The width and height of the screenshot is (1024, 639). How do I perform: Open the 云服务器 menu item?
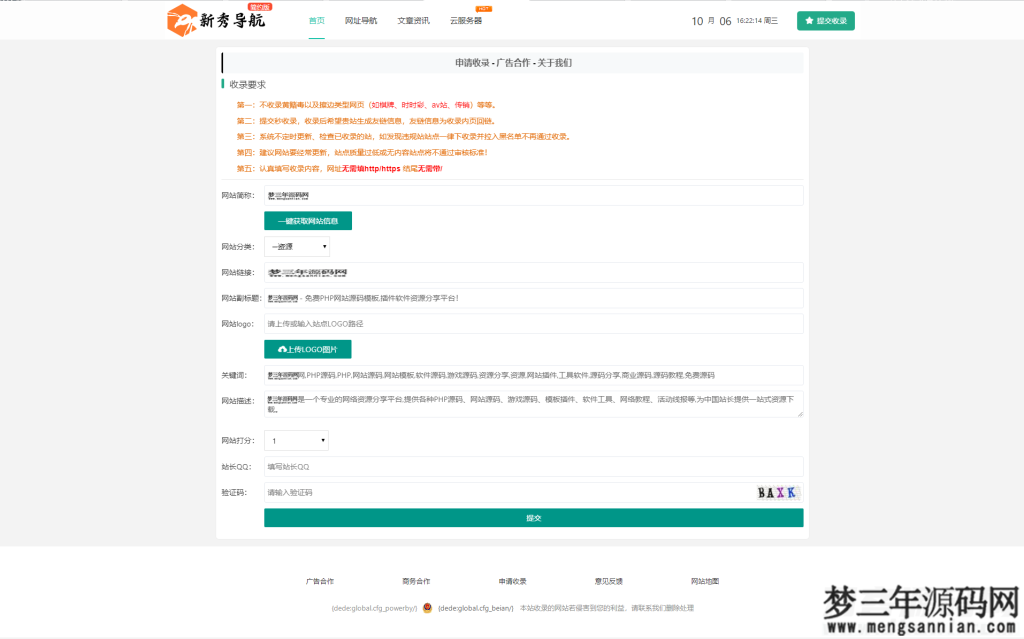[466, 20]
